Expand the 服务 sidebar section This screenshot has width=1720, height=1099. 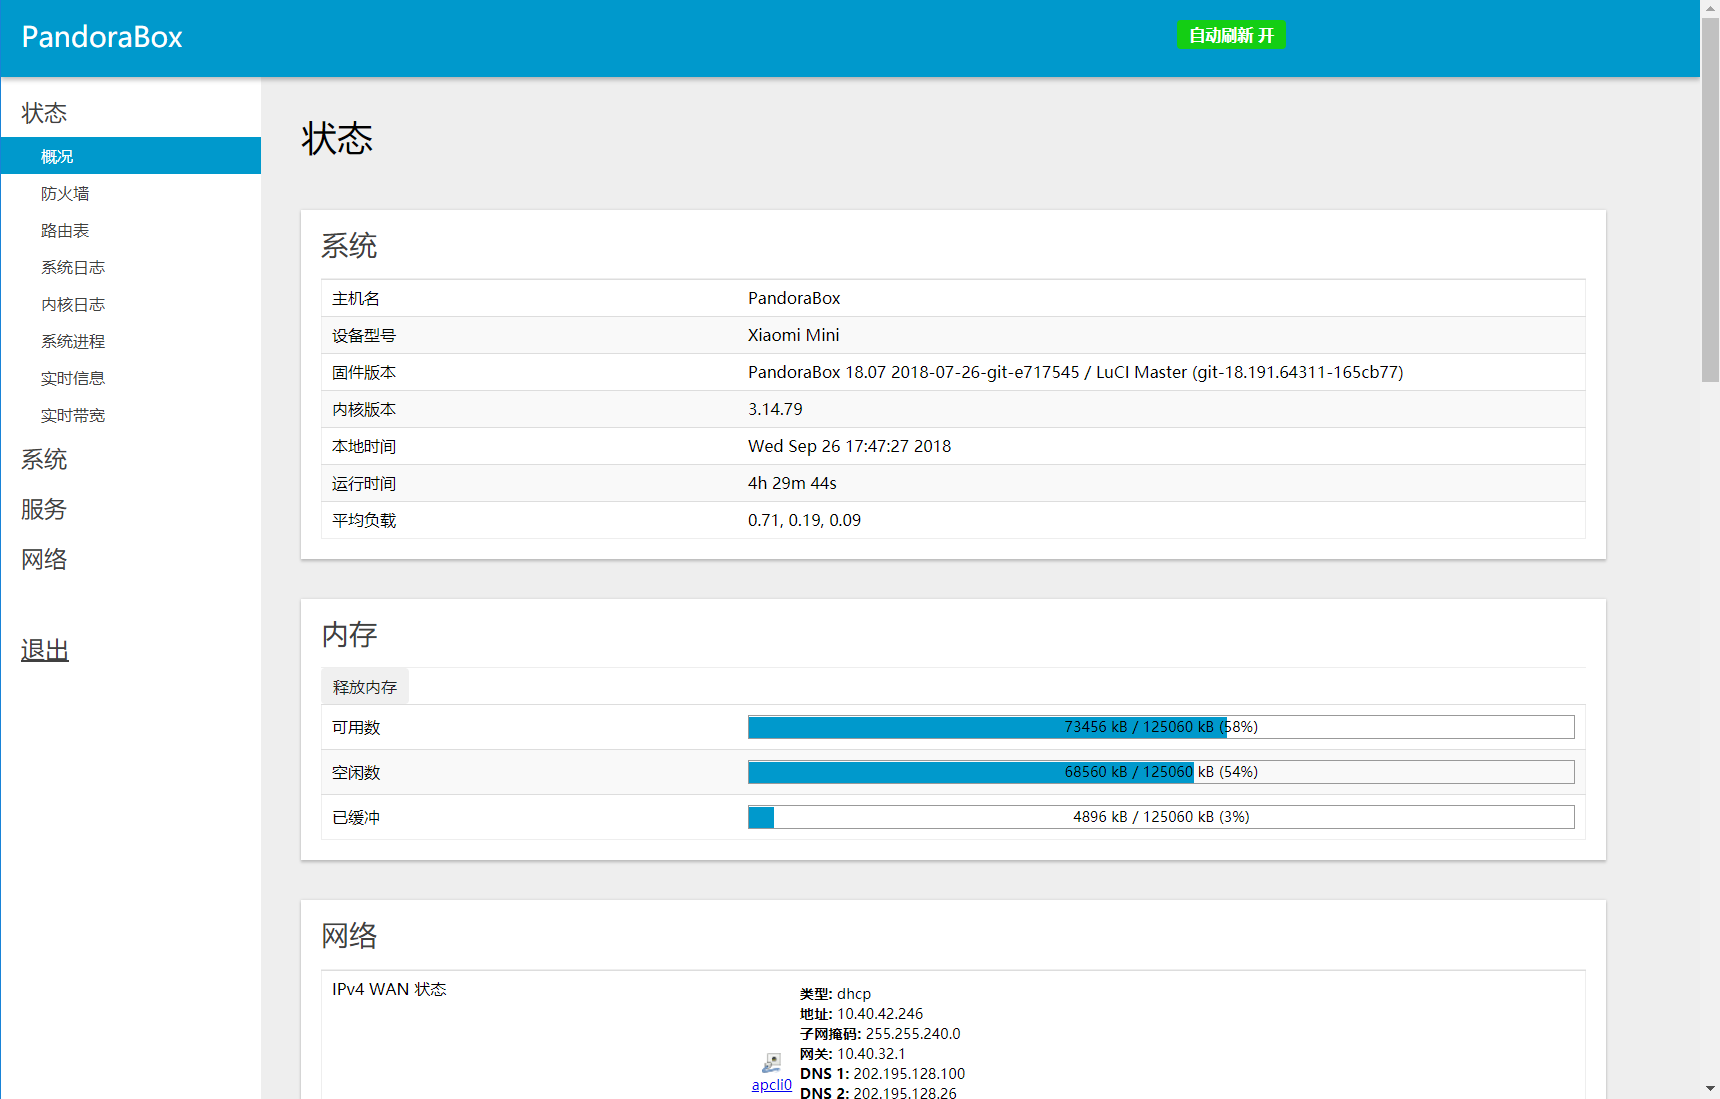pyautogui.click(x=44, y=510)
